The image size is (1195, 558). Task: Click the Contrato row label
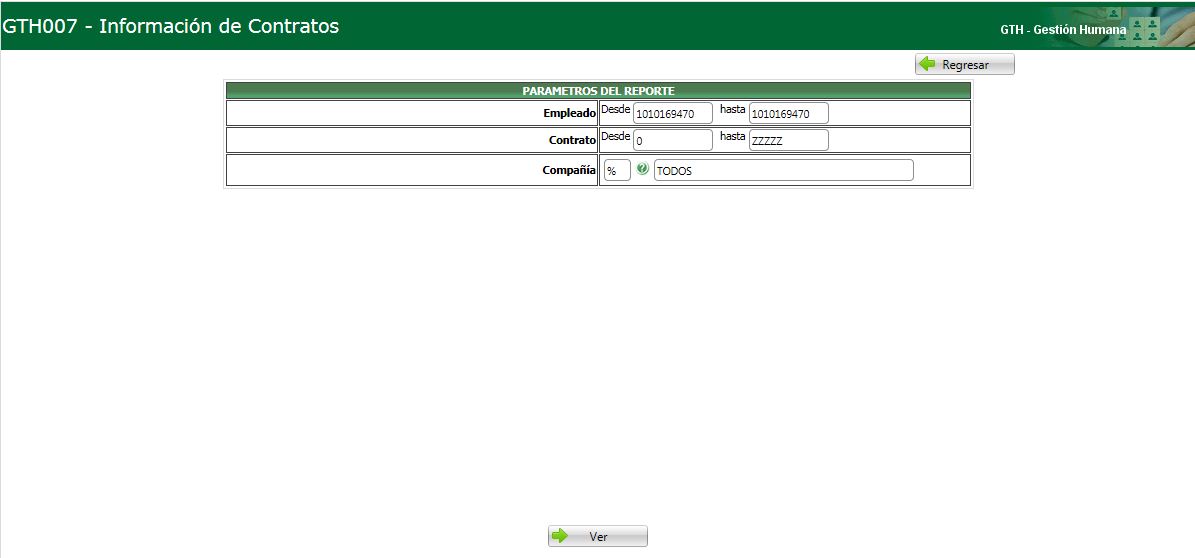pyautogui.click(x=572, y=140)
